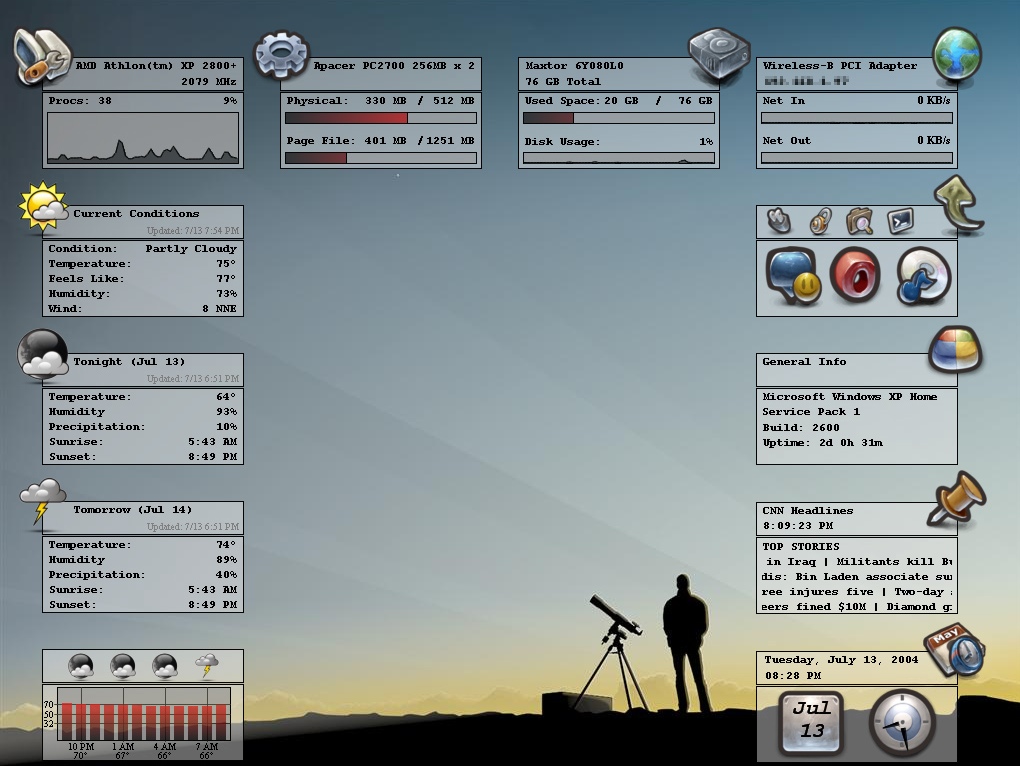Click the sun and cloud Current Conditions icon
The height and width of the screenshot is (766, 1020).
pyautogui.click(x=43, y=208)
